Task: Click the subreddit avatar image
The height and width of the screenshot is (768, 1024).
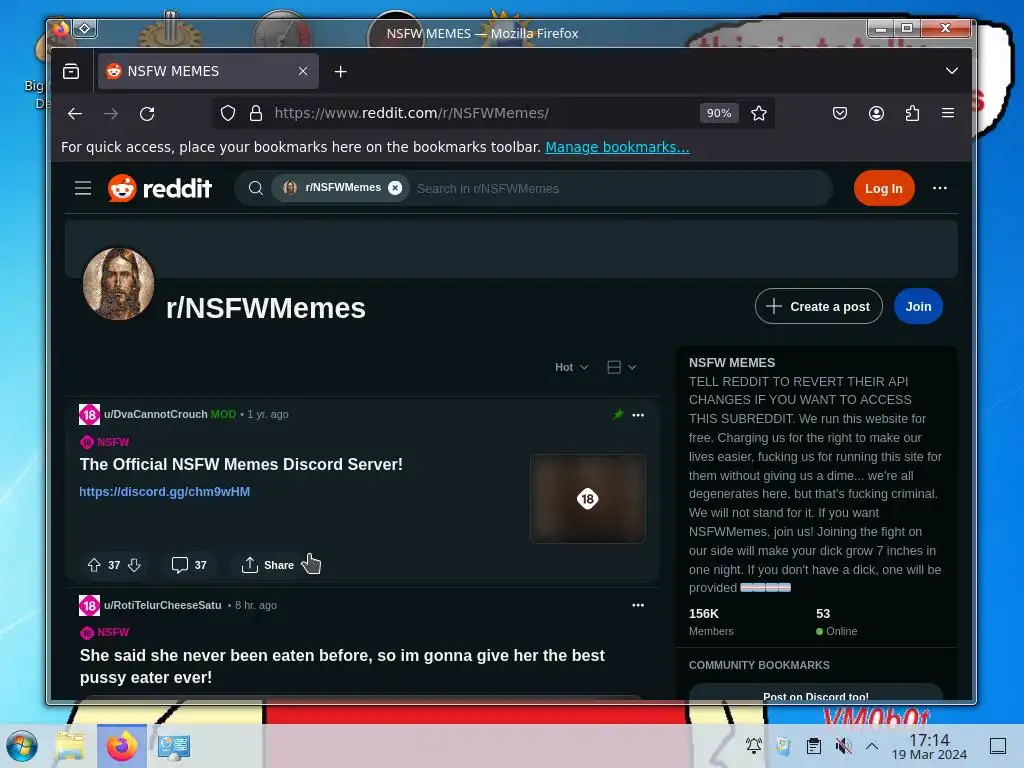Action: [x=118, y=283]
